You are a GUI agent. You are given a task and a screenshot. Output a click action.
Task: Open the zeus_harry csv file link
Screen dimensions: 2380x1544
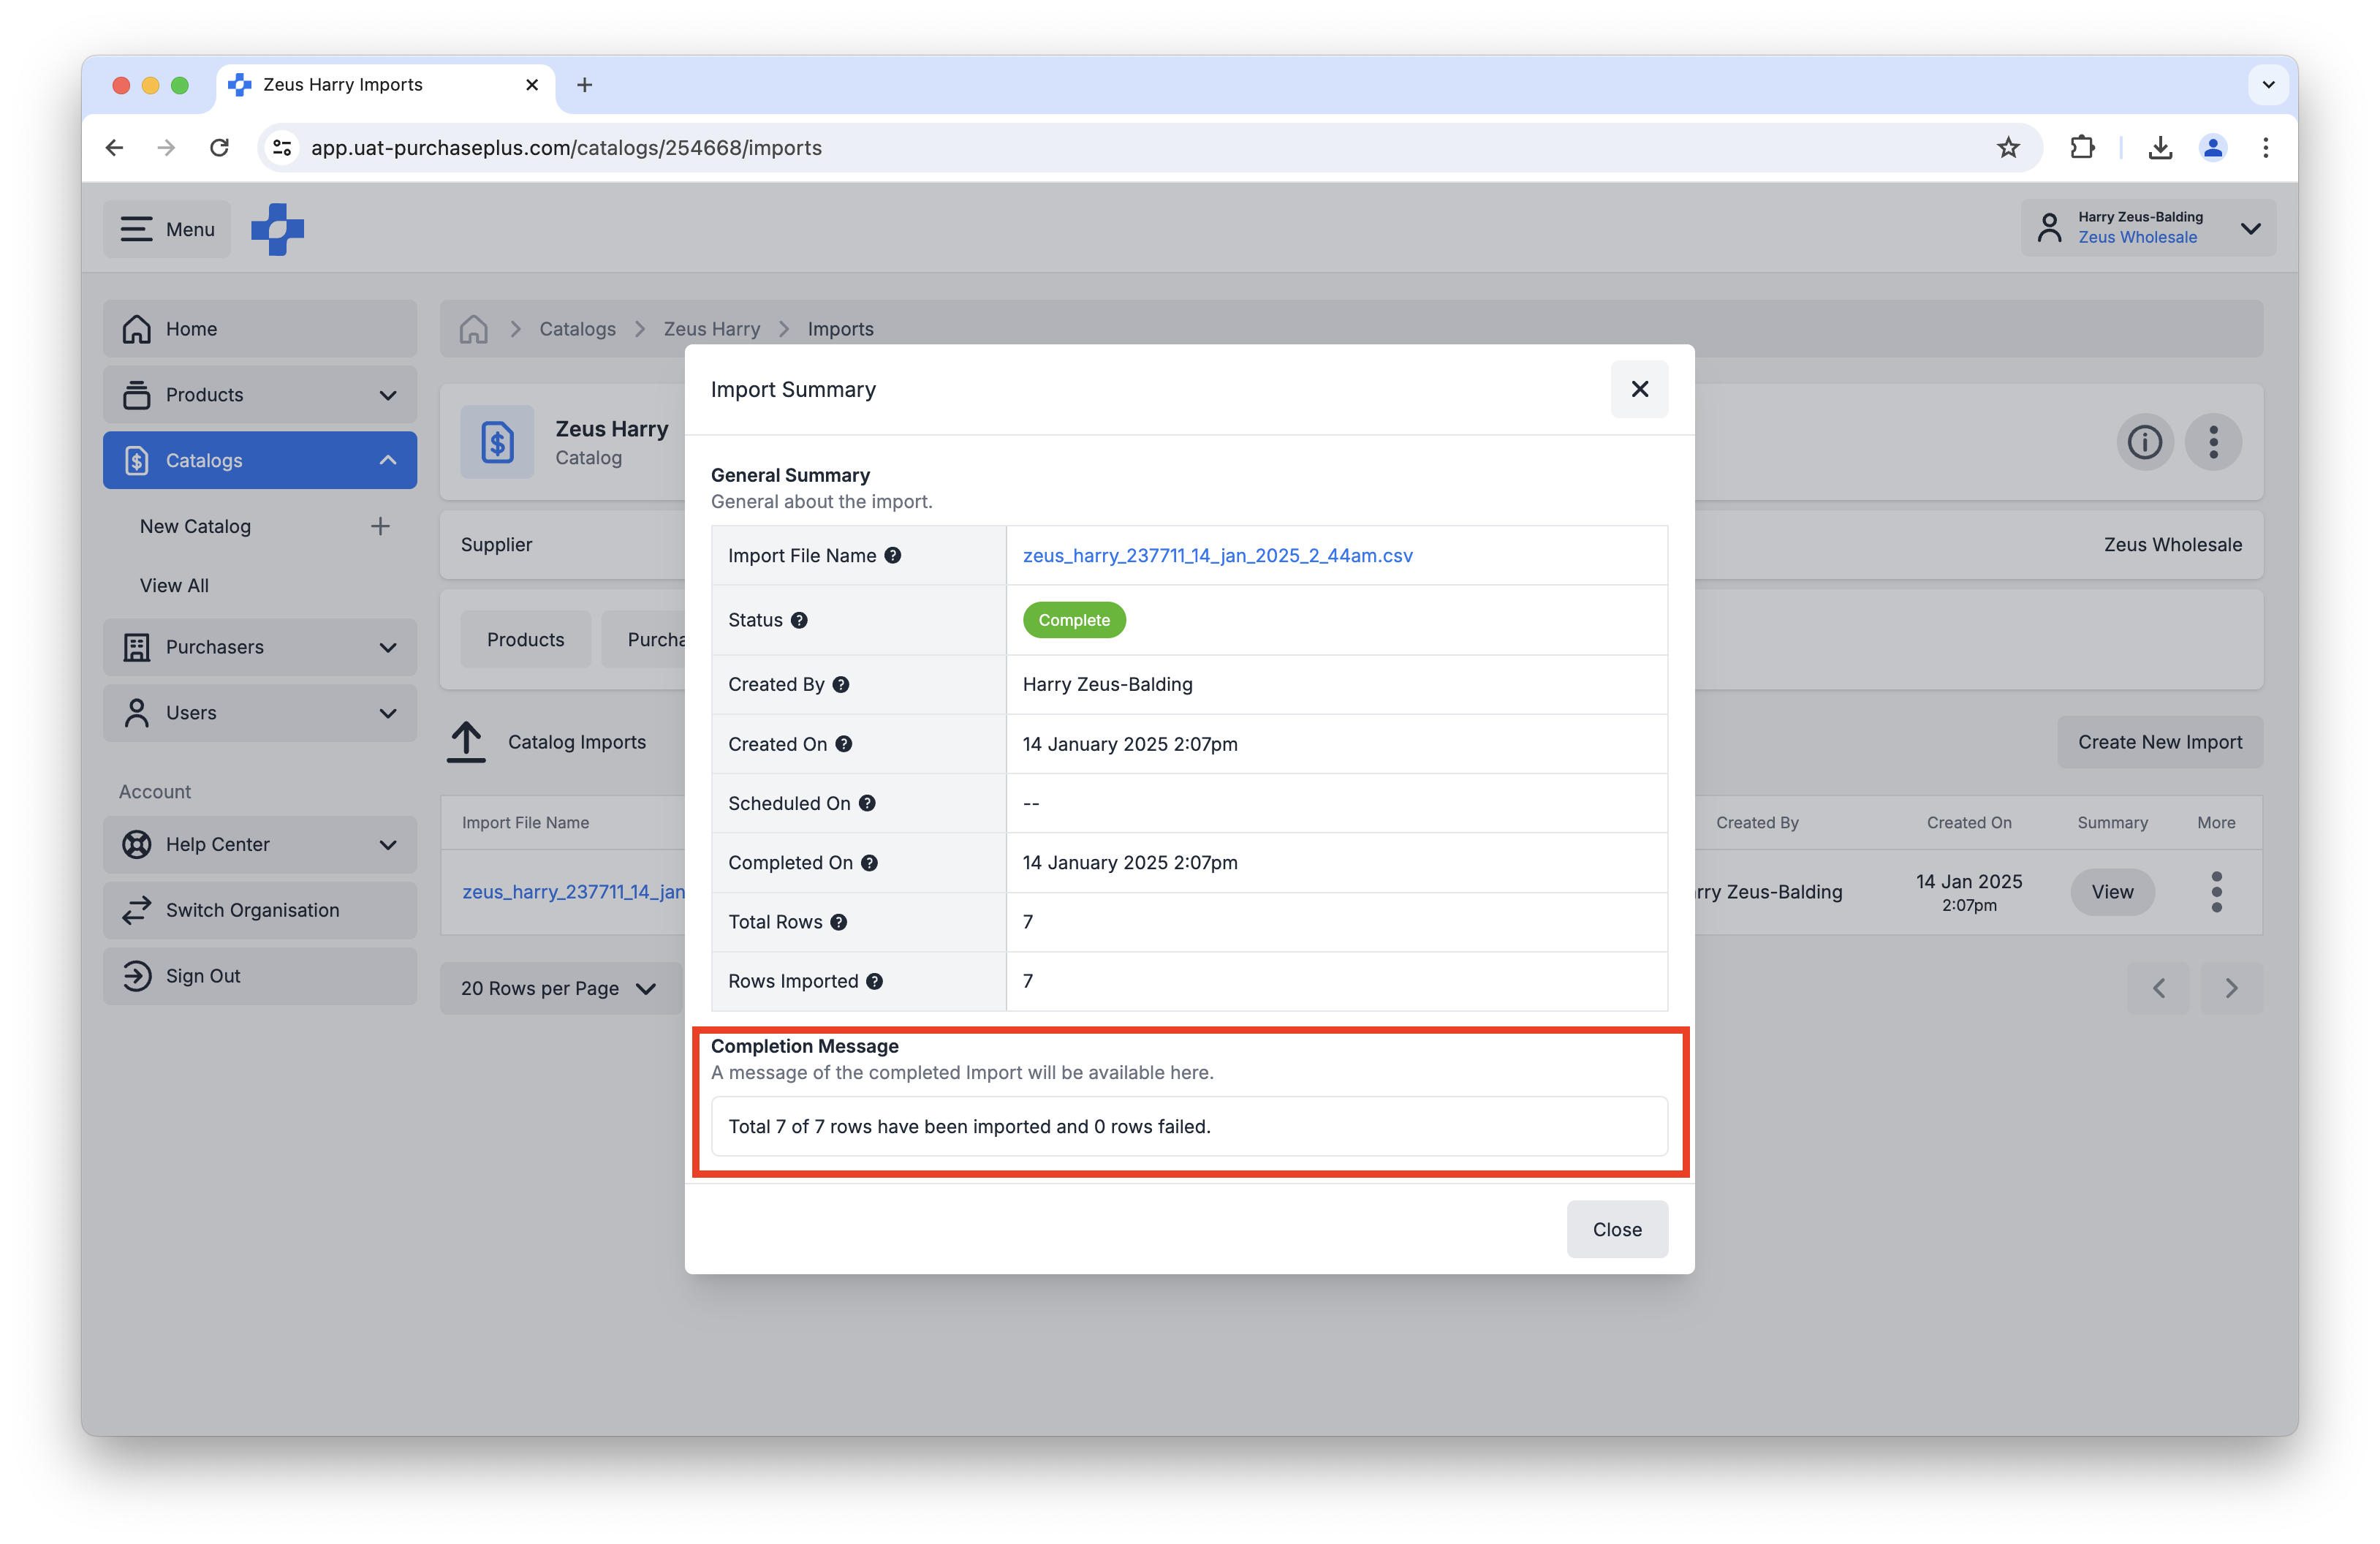[x=1217, y=555]
